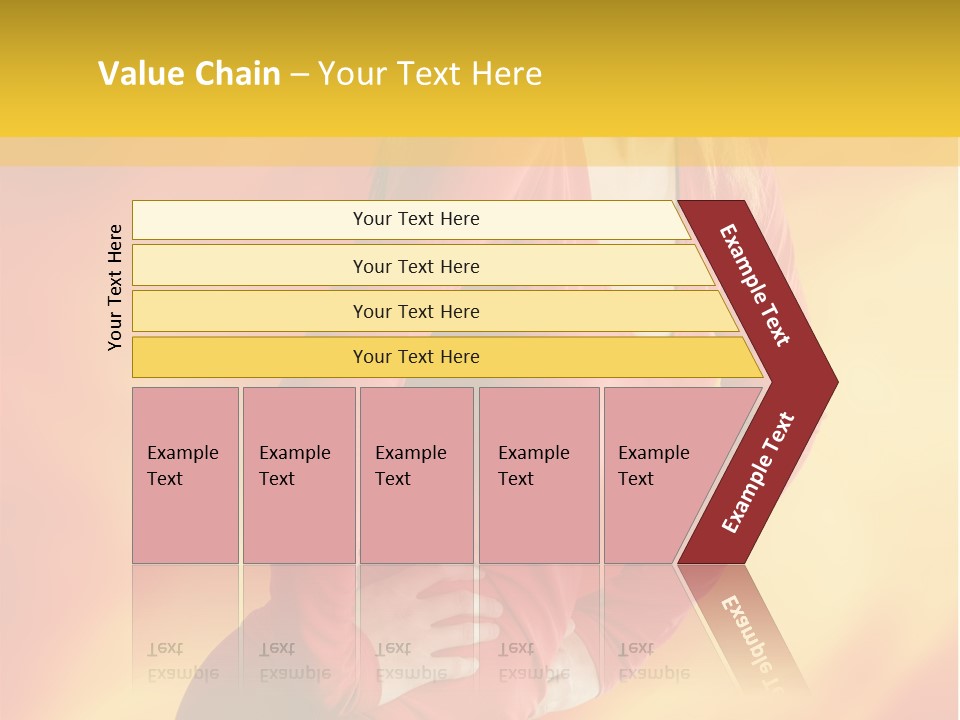Select the darkest yellow 'Your Text Here' bar

[415, 357]
